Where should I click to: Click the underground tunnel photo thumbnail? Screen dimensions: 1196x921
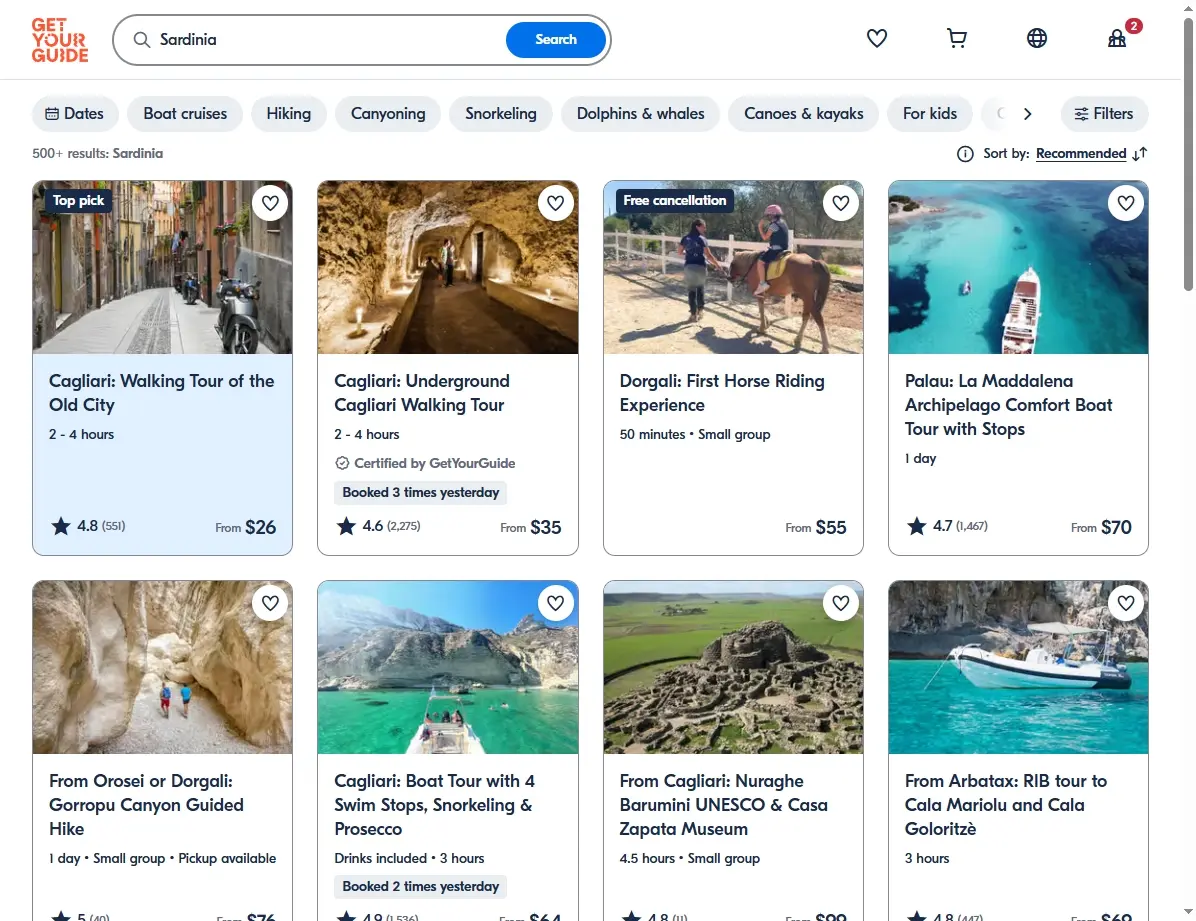[448, 267]
